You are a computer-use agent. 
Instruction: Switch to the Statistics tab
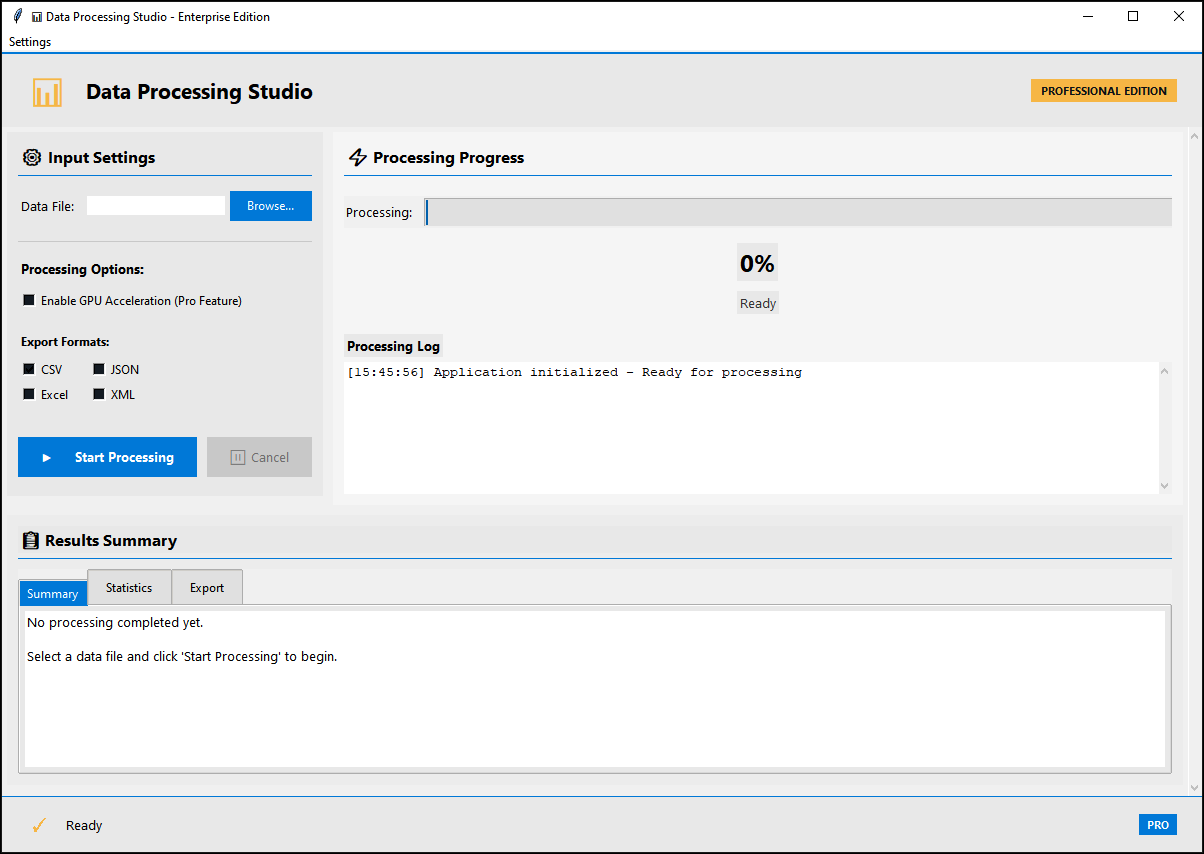pyautogui.click(x=128, y=587)
